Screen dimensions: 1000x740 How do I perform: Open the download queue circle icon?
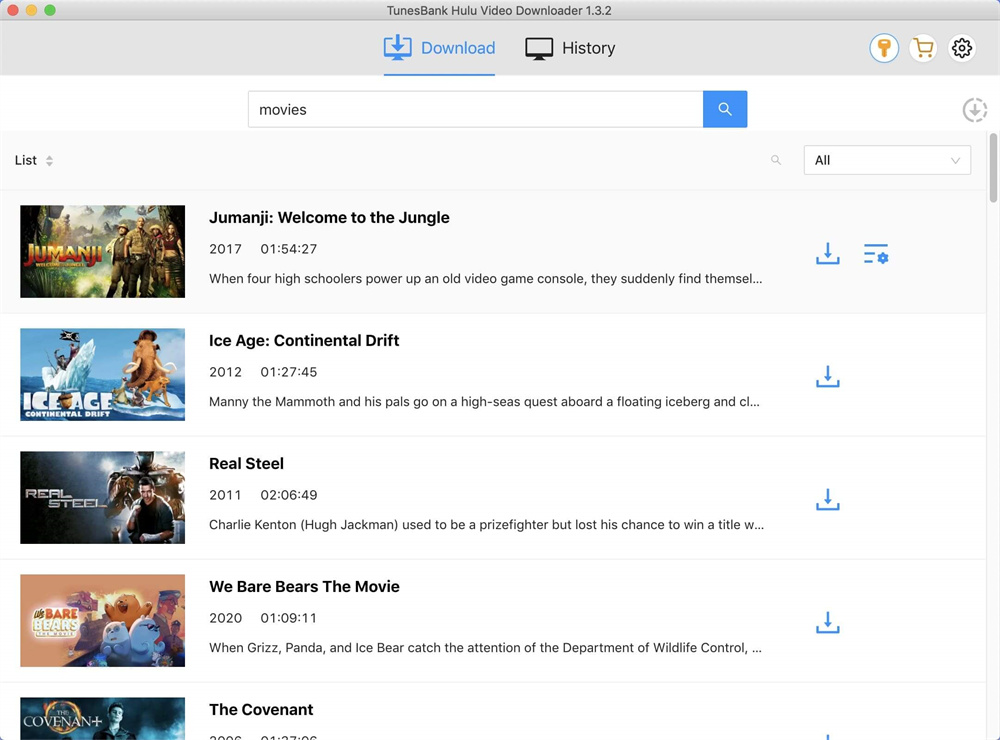(974, 110)
